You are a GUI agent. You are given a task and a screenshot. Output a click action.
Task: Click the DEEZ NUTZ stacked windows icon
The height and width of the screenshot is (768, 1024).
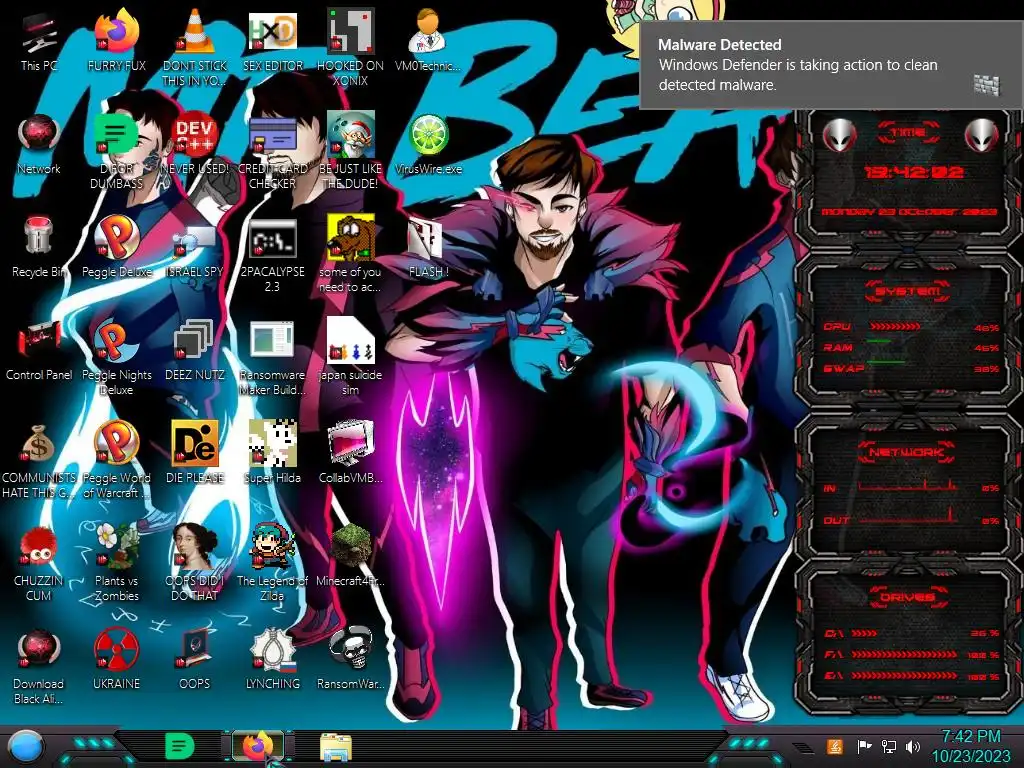pos(194,350)
